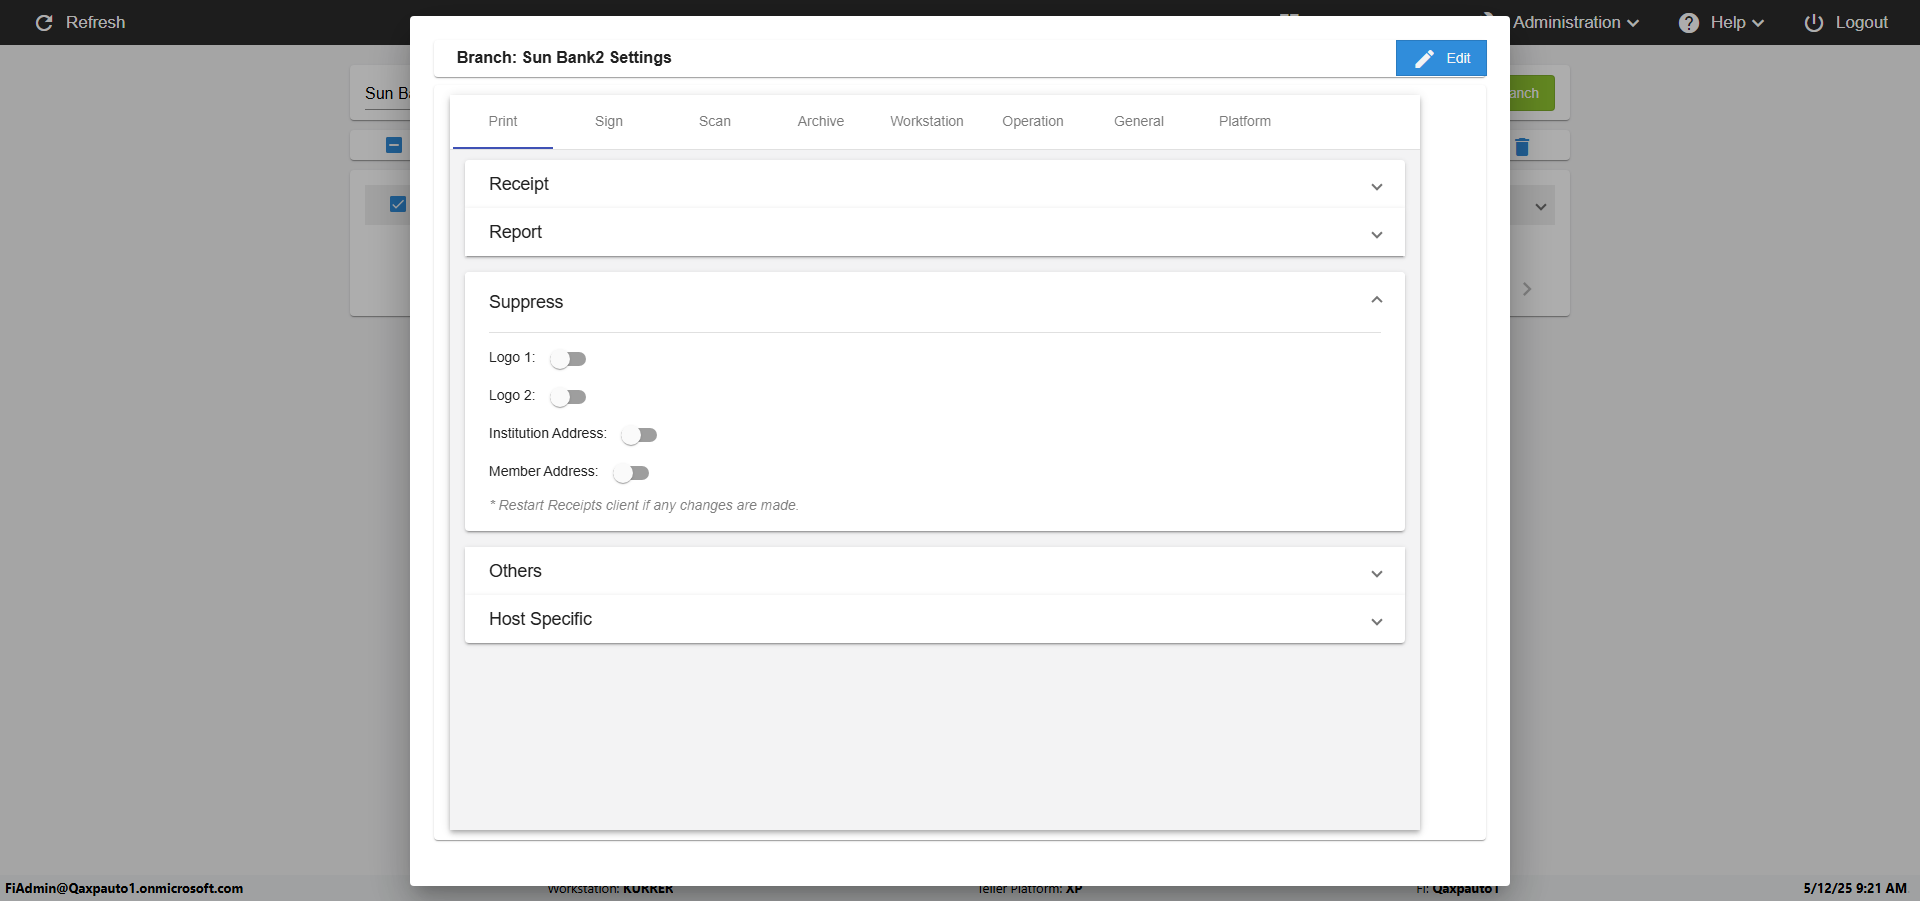The height and width of the screenshot is (901, 1920).
Task: Enable the Member Address suppress switch
Action: 631,473
